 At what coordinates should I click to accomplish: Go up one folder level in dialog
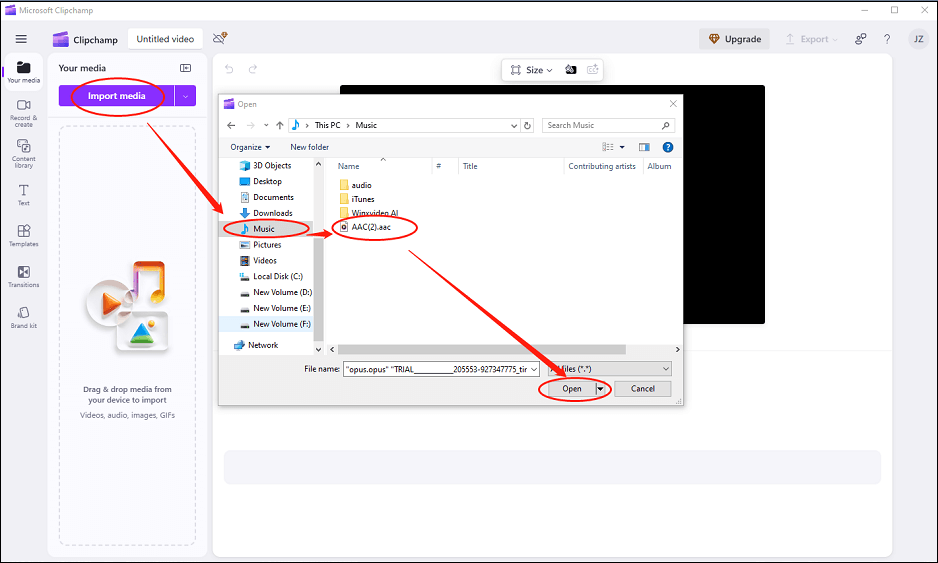pos(279,125)
